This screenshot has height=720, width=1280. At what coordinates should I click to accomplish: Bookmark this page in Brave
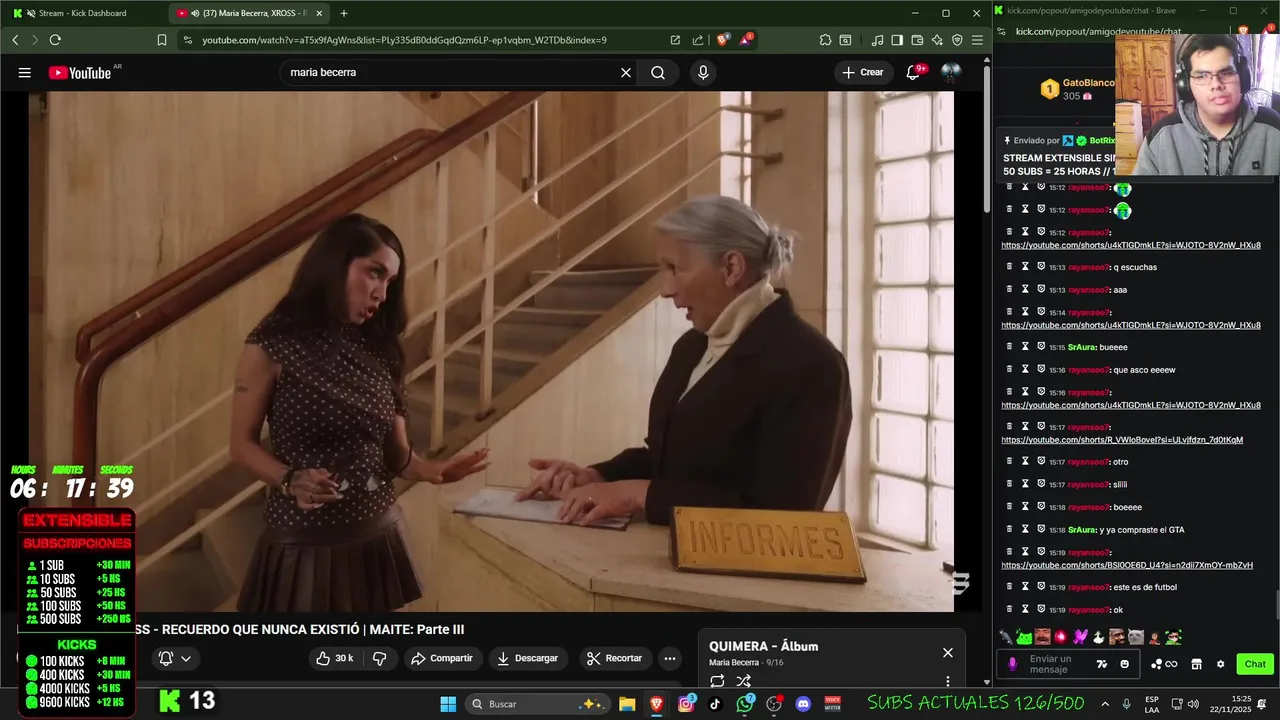162,40
